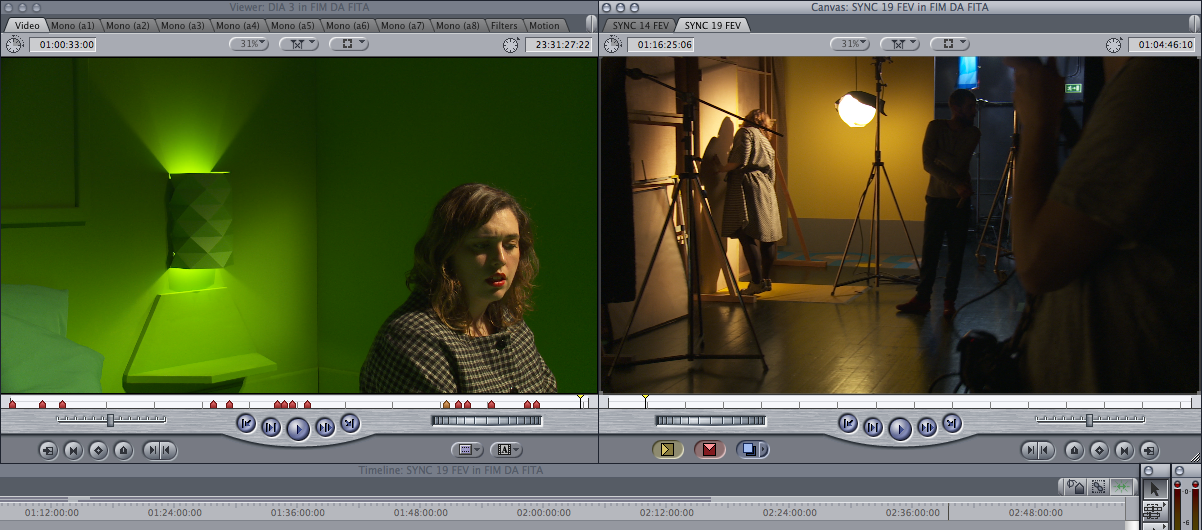Click Add Motion Keyframe button in Viewer
1202x530 pixels.
[98, 451]
